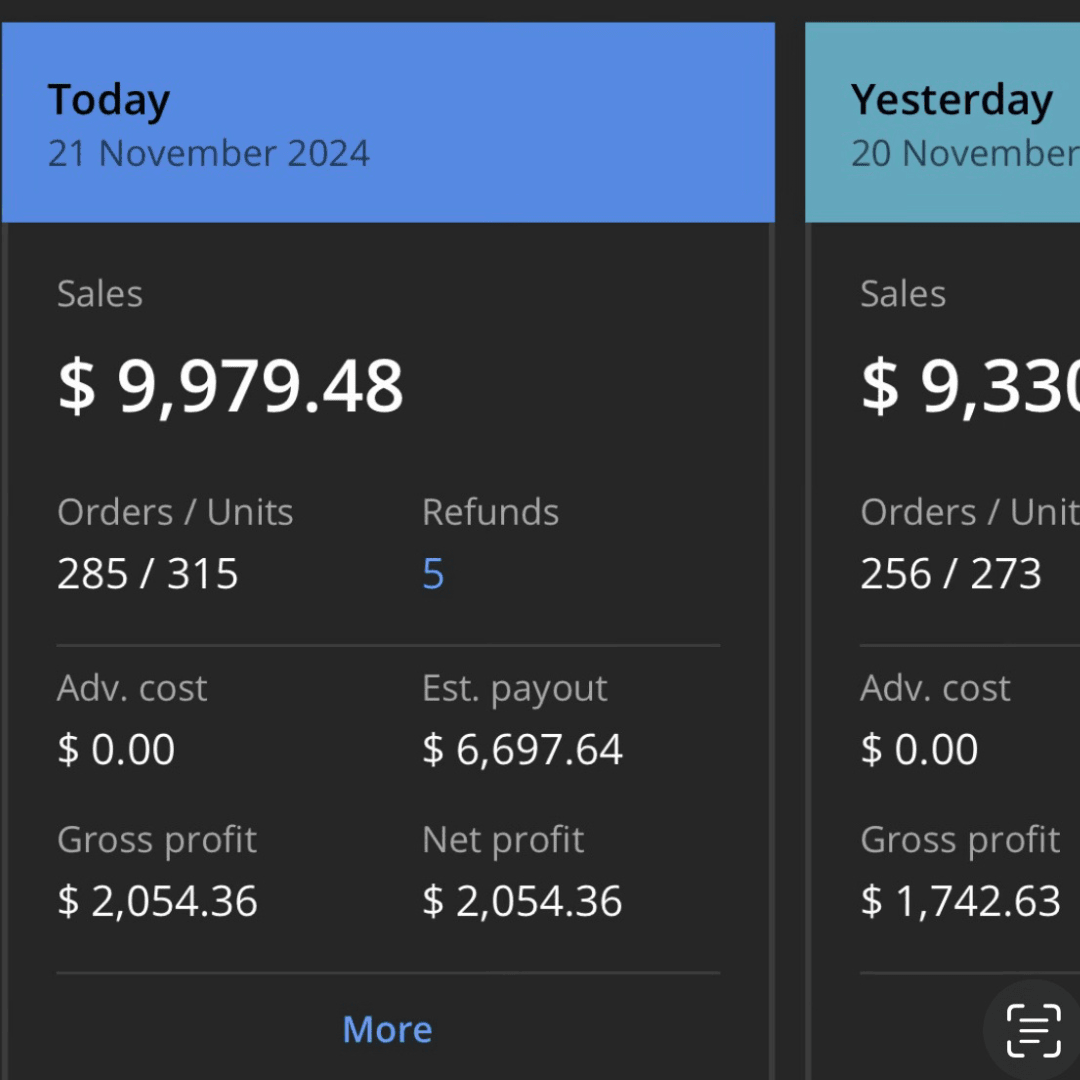
Task: Select the Today card header
Action: coord(388,122)
